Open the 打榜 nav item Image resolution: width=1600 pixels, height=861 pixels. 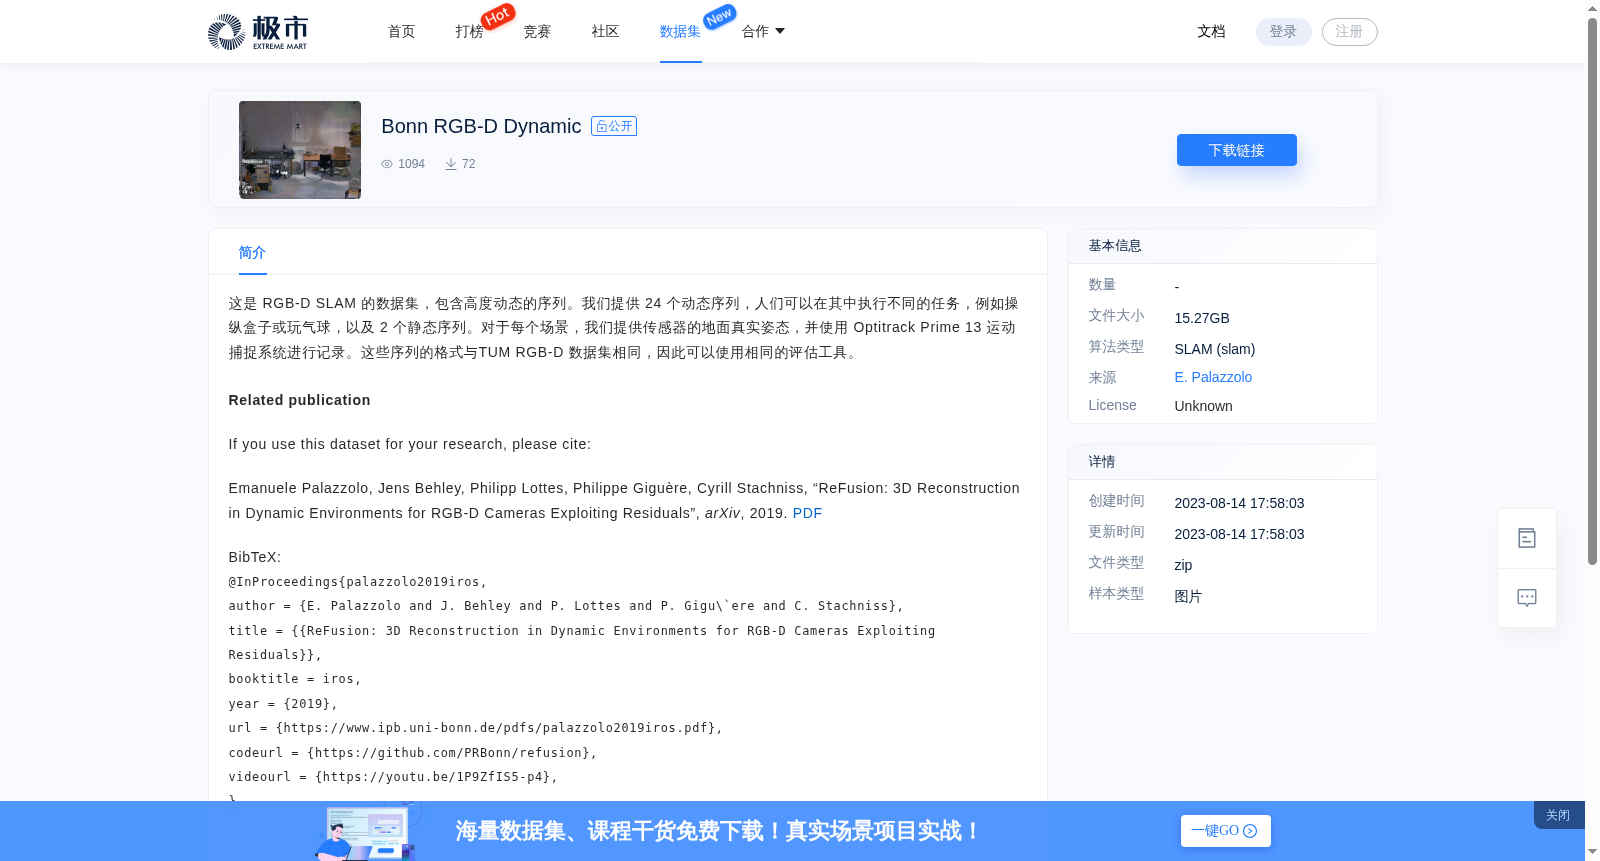469,32
